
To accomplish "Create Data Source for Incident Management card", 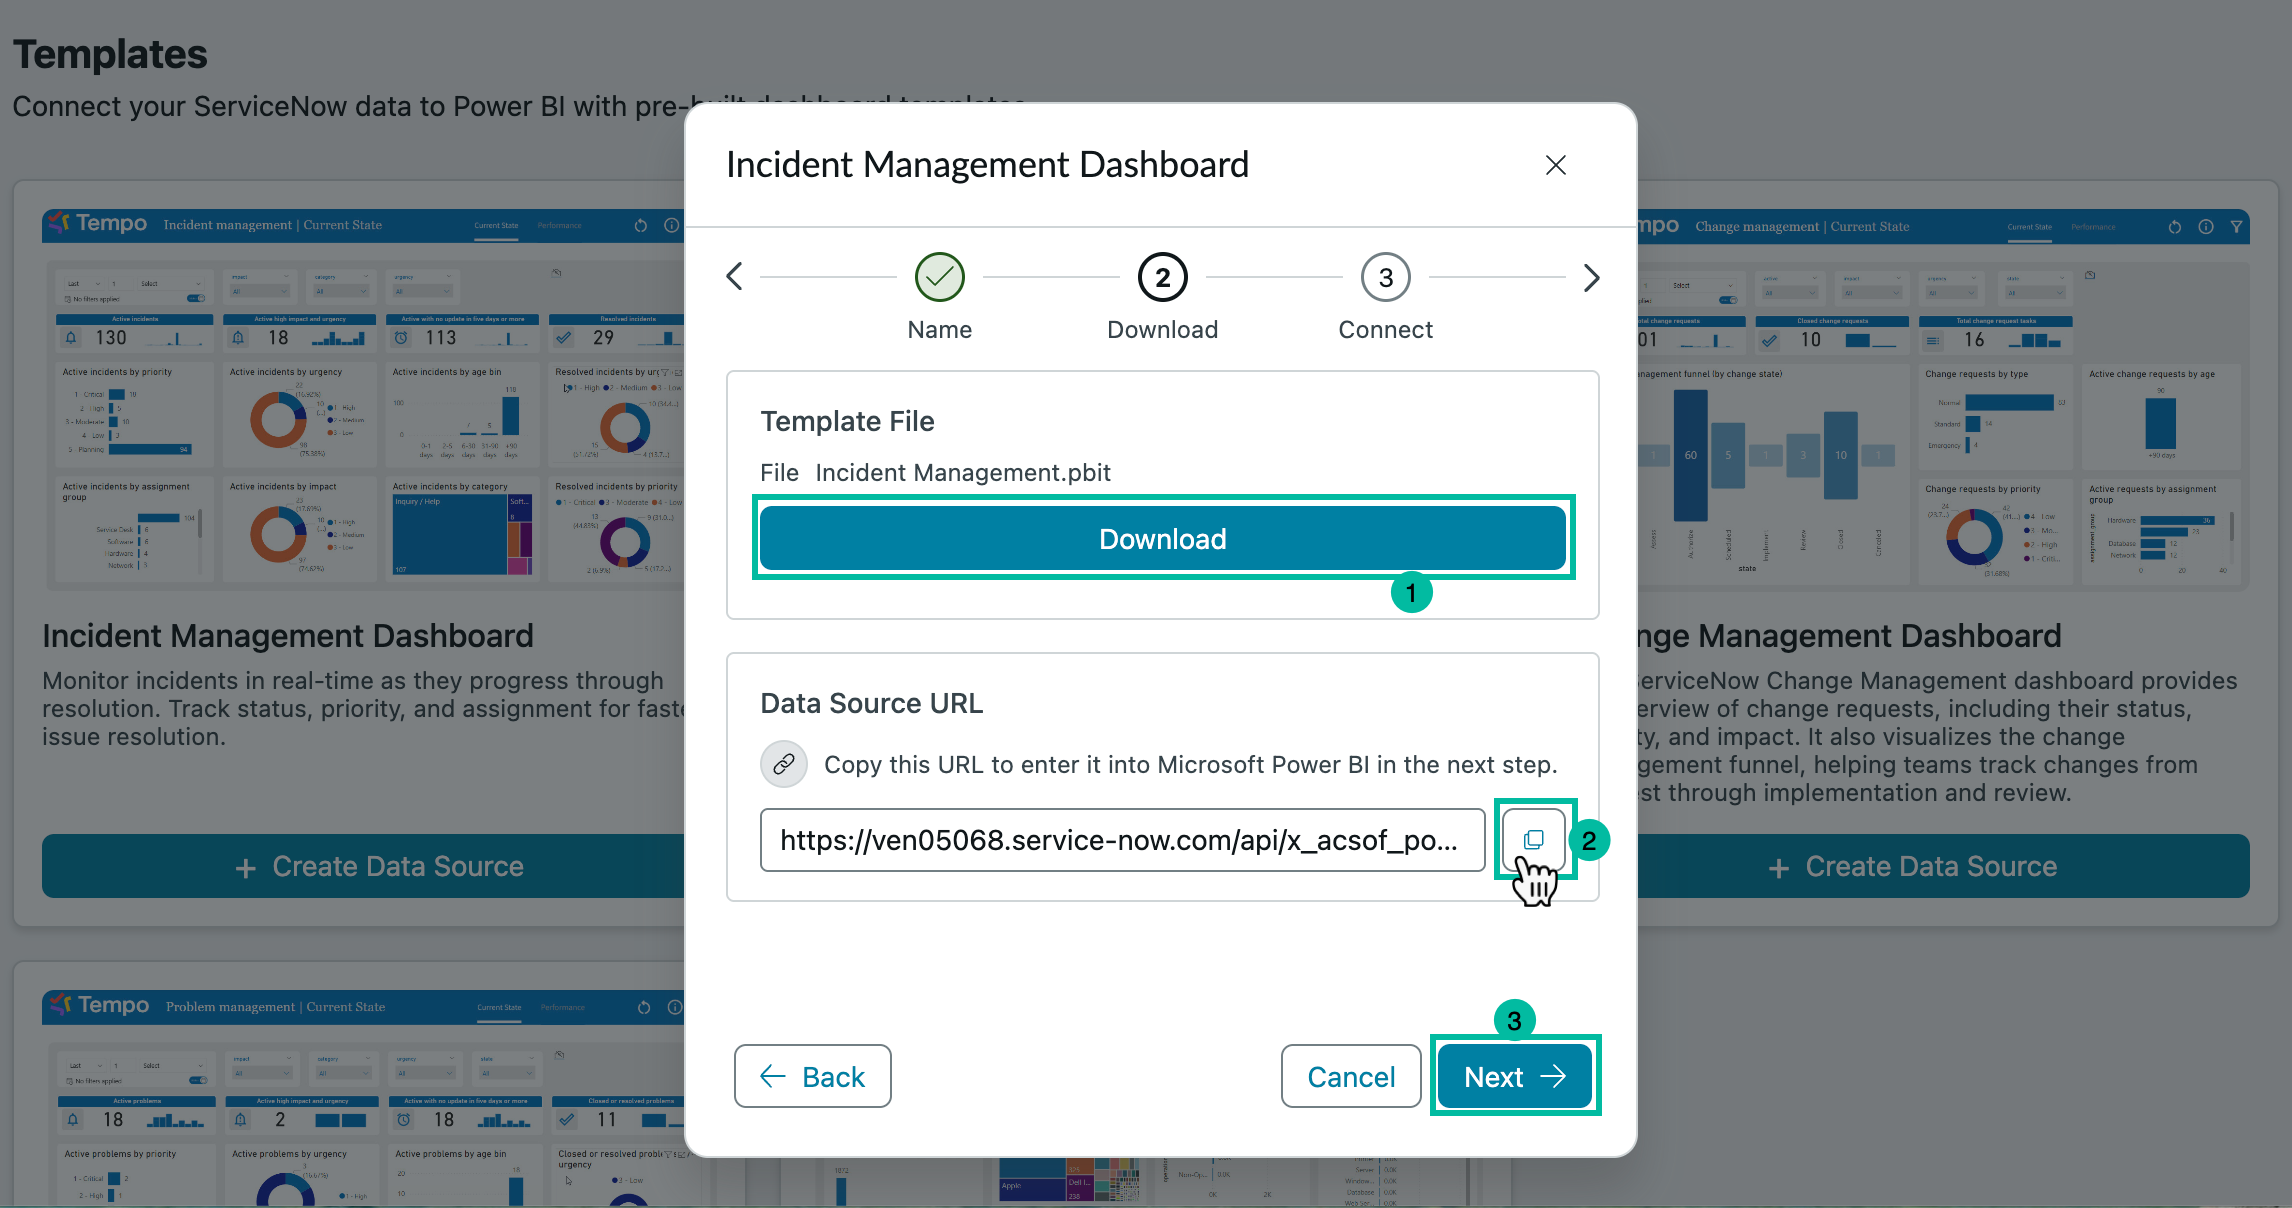I will [364, 866].
